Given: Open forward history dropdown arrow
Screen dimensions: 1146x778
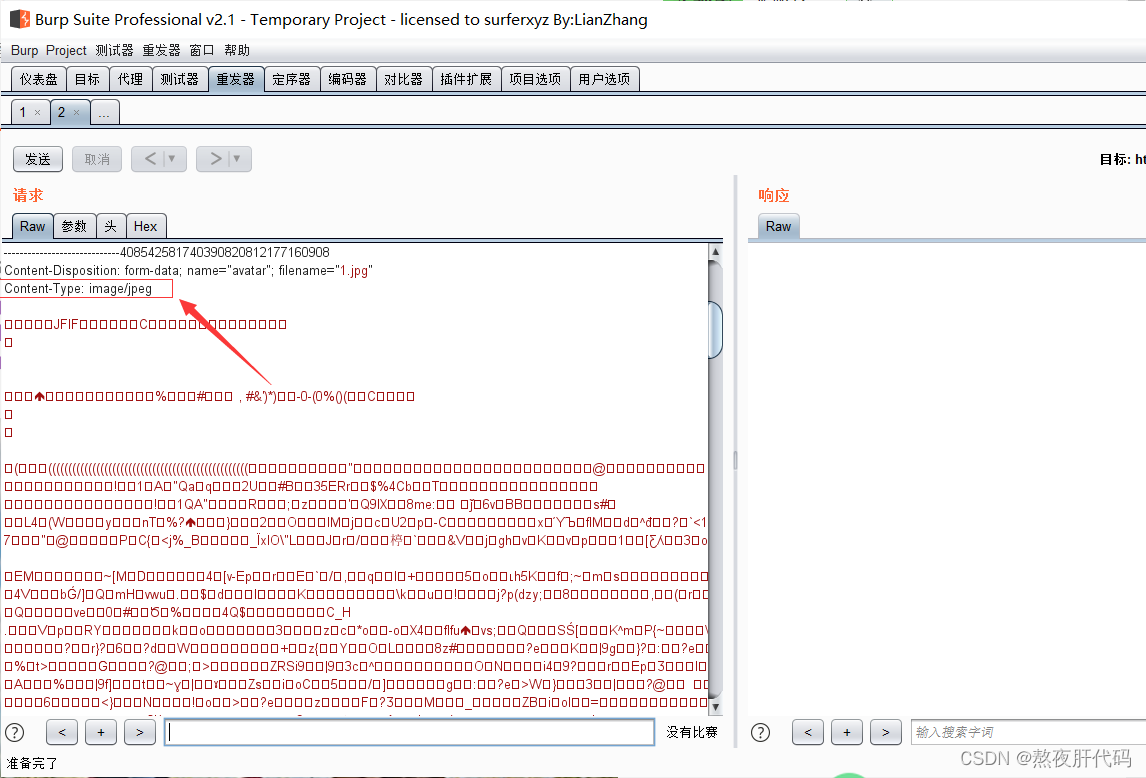Looking at the screenshot, I should point(238,159).
